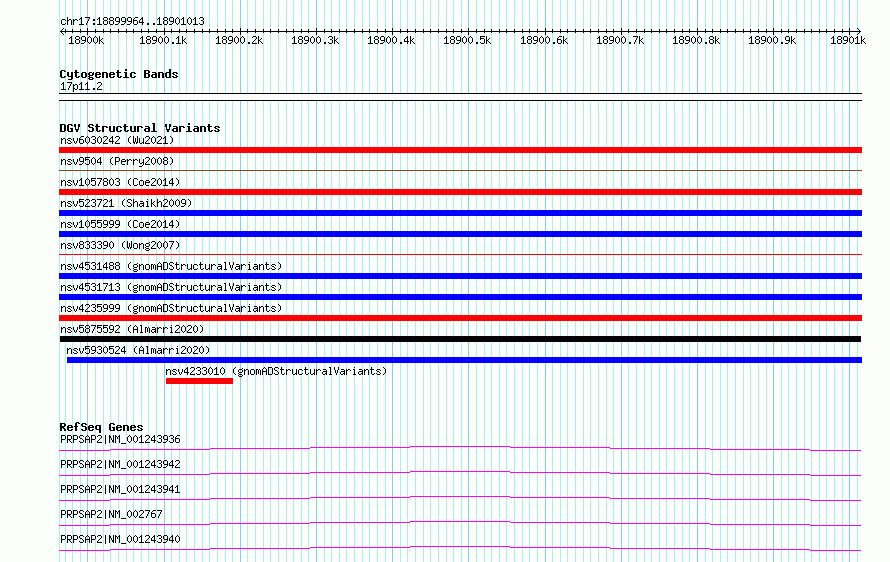Click the nsv5875592 (Almarri2020) label
This screenshot has height=562, width=890.
(132, 329)
